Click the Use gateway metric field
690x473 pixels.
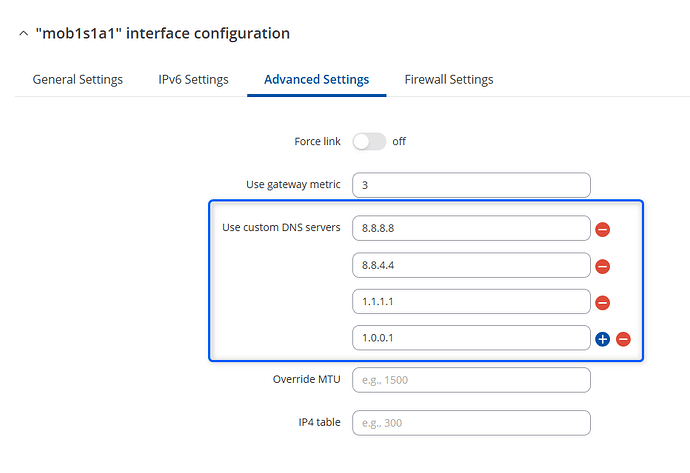coord(471,185)
